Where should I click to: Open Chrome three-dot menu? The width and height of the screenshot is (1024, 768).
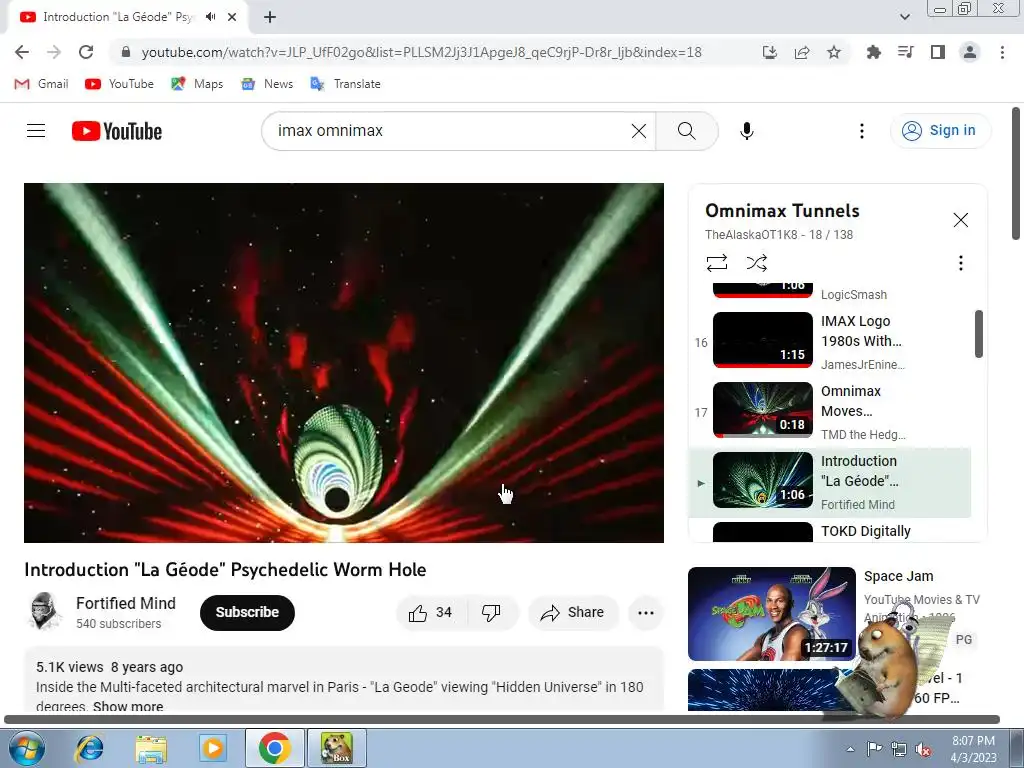point(1002,52)
